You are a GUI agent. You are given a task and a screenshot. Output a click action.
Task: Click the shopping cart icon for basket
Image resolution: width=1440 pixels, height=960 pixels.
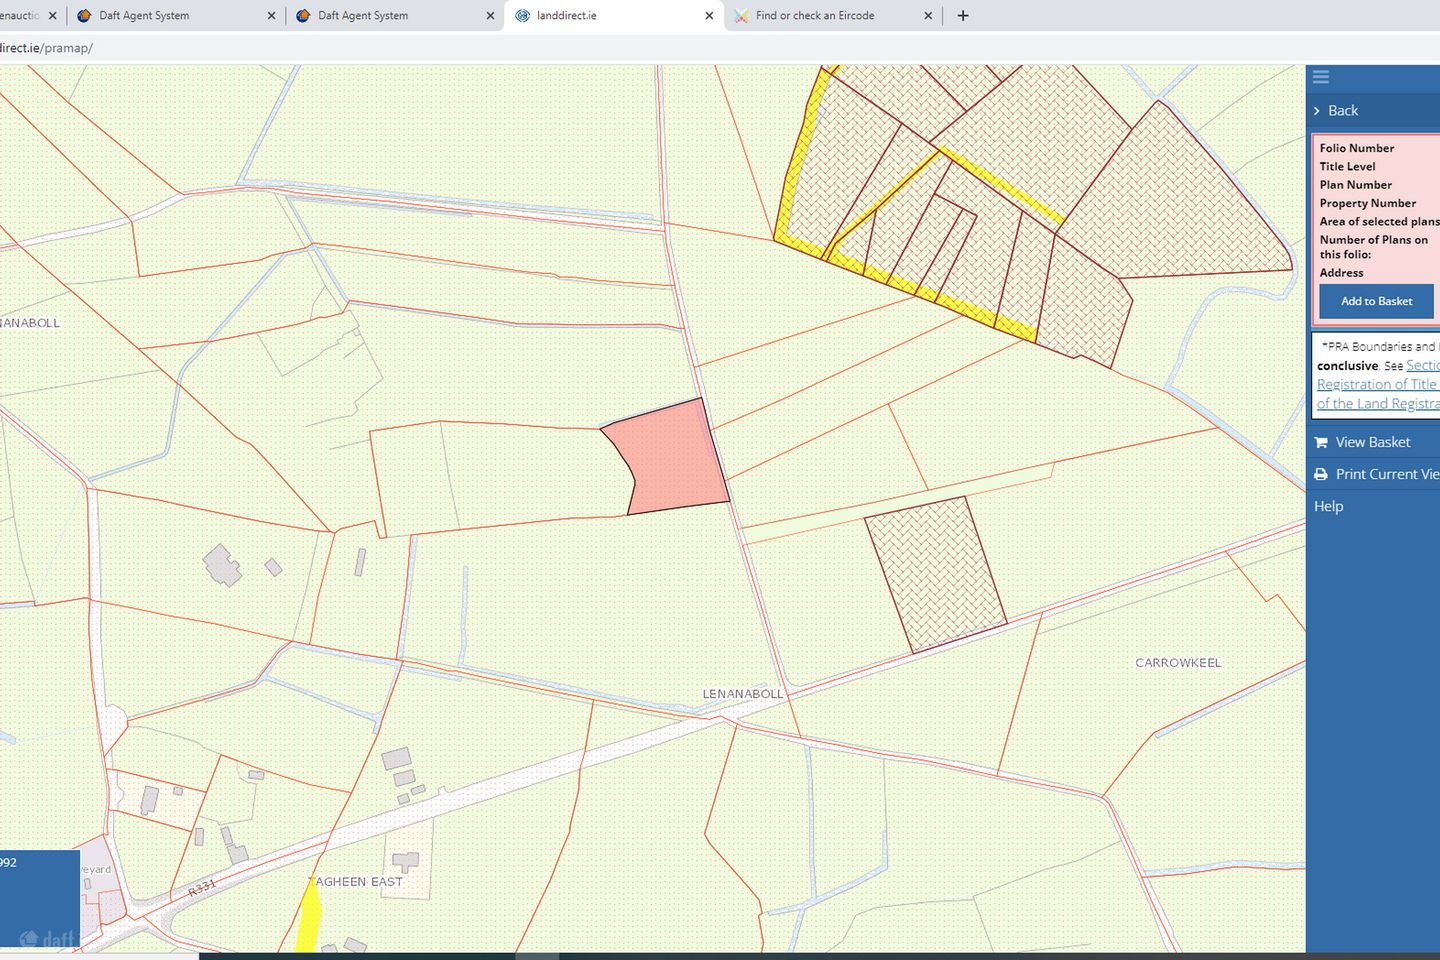click(x=1321, y=442)
